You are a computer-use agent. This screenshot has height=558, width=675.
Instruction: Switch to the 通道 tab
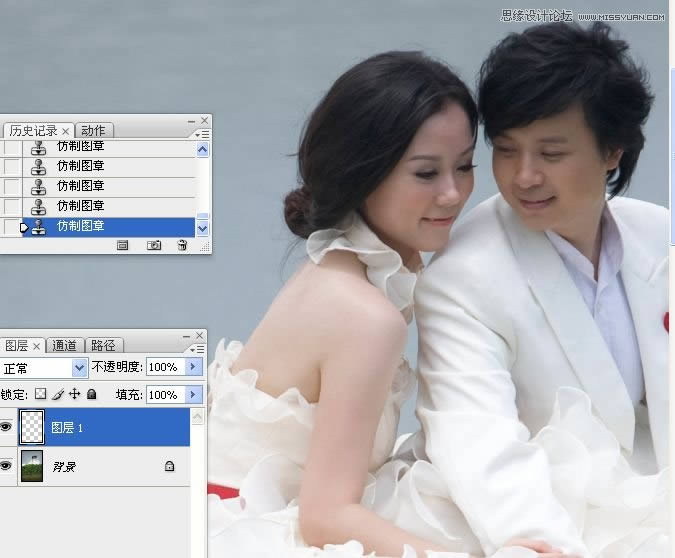(64, 346)
